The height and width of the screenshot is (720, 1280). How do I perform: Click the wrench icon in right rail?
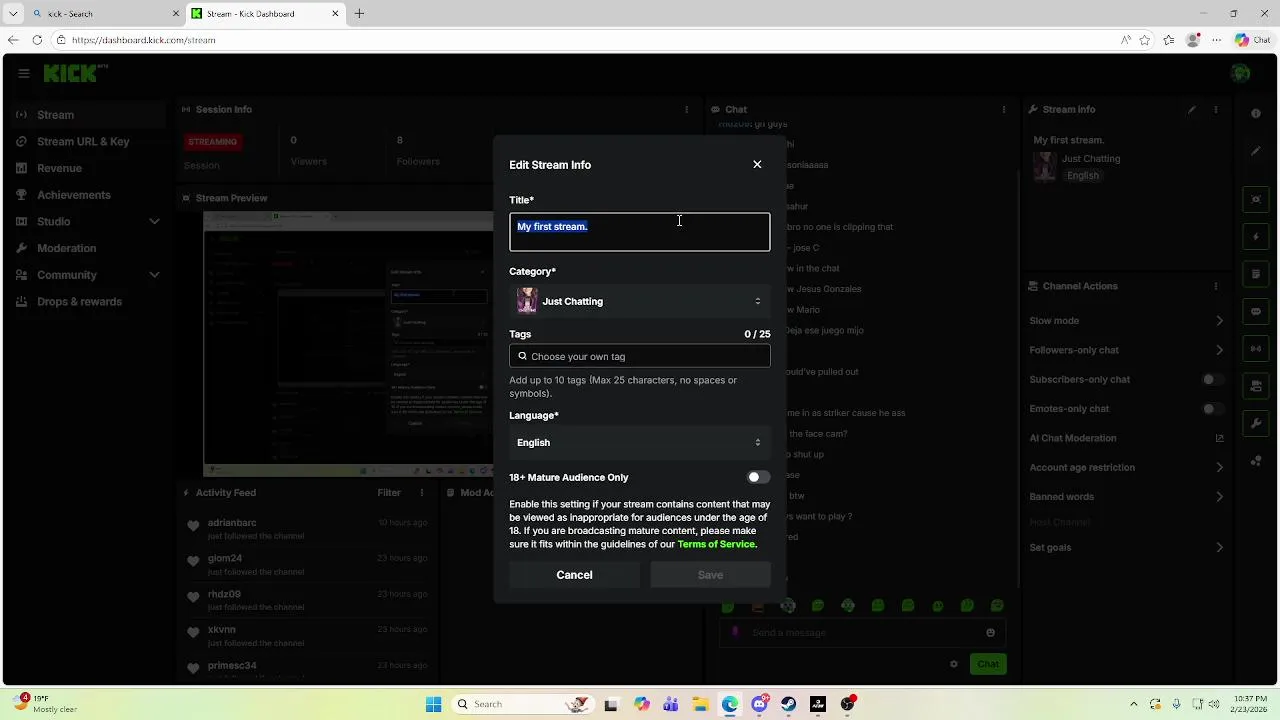pos(1256,424)
